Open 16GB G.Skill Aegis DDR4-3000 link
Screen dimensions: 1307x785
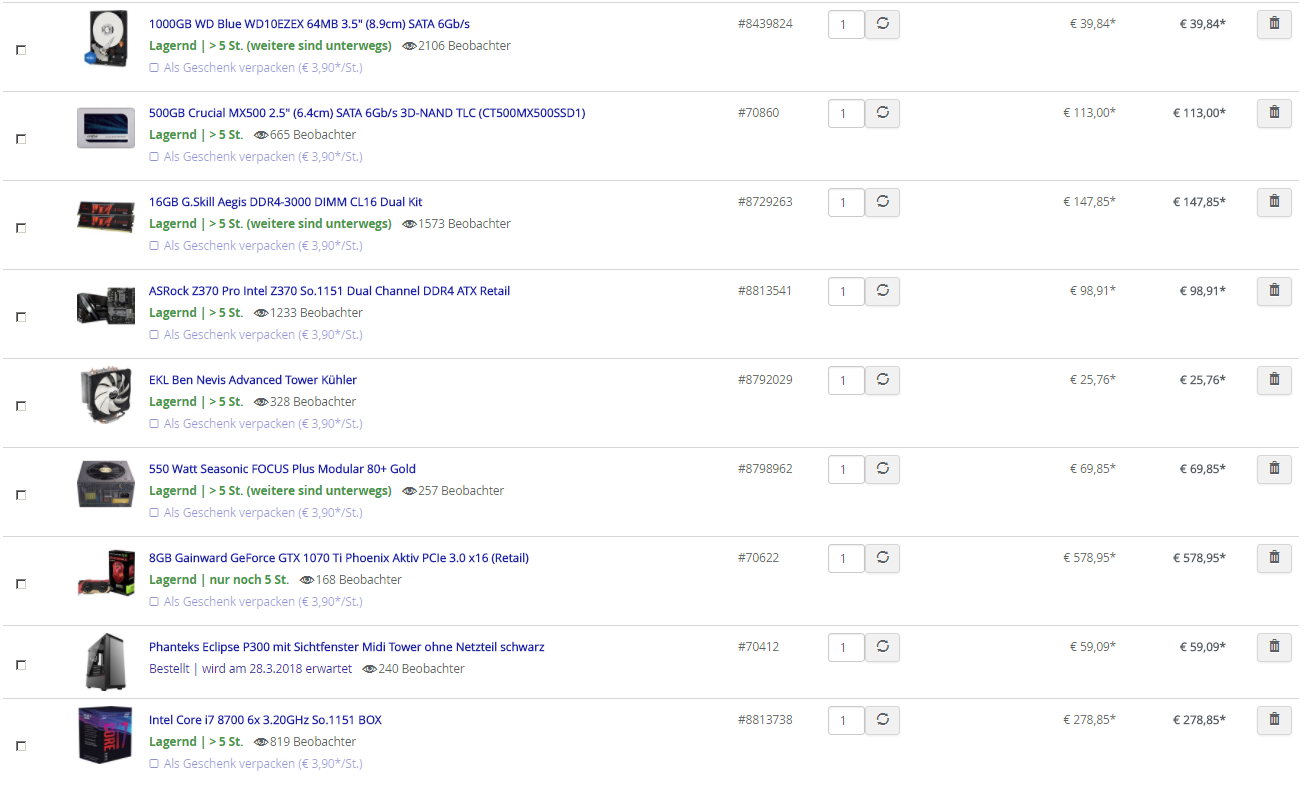pyautogui.click(x=286, y=202)
